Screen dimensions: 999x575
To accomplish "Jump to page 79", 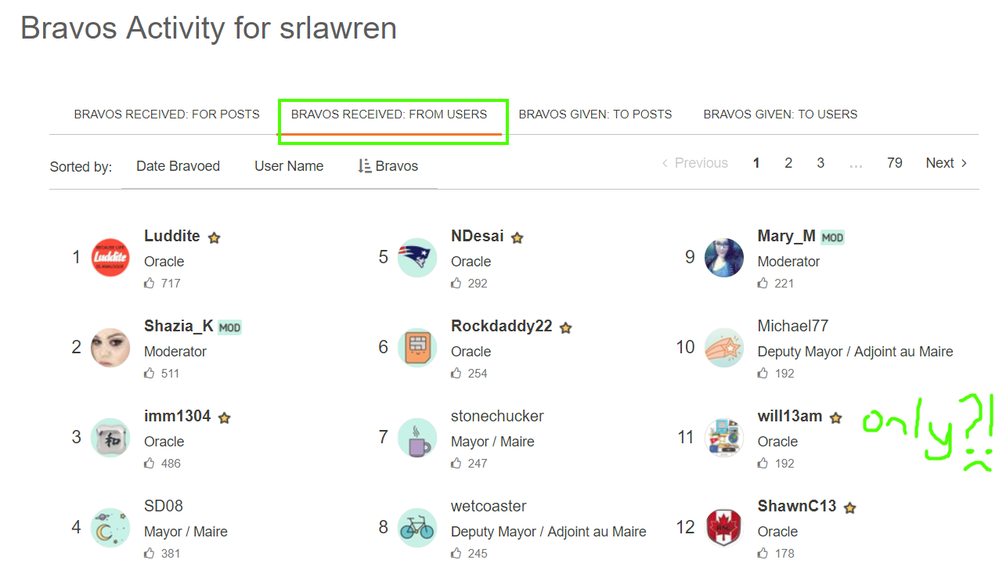I will point(894,163).
